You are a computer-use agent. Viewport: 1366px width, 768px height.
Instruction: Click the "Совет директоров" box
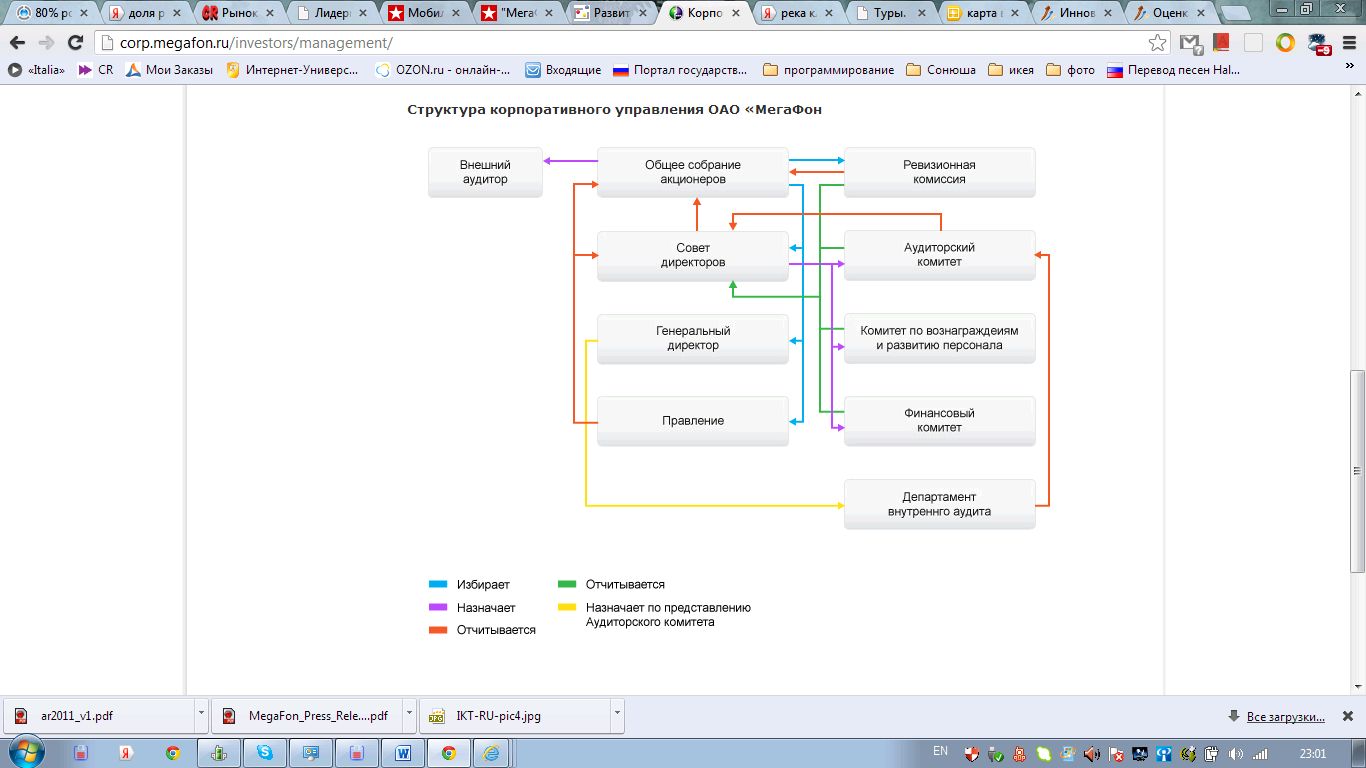click(693, 255)
